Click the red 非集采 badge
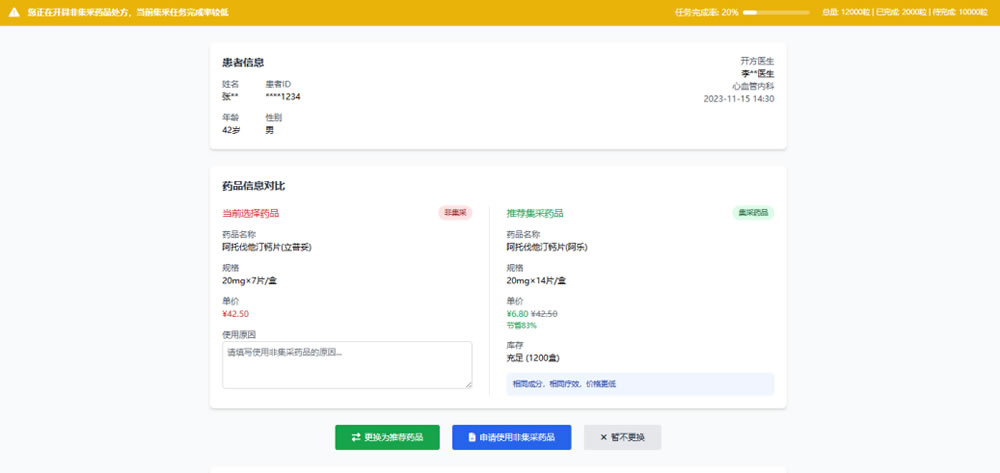This screenshot has height=473, width=1000. coord(455,213)
